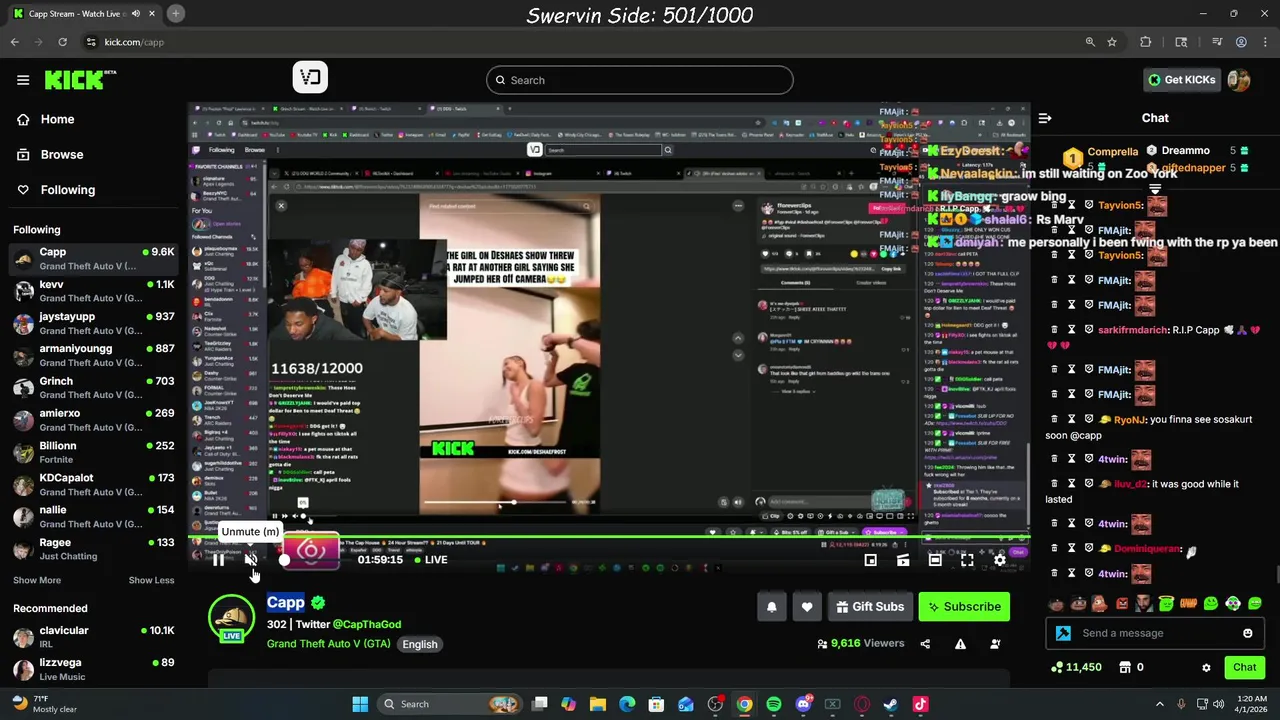Open armaniyoungg channel in Following list

pyautogui.click(x=93, y=355)
